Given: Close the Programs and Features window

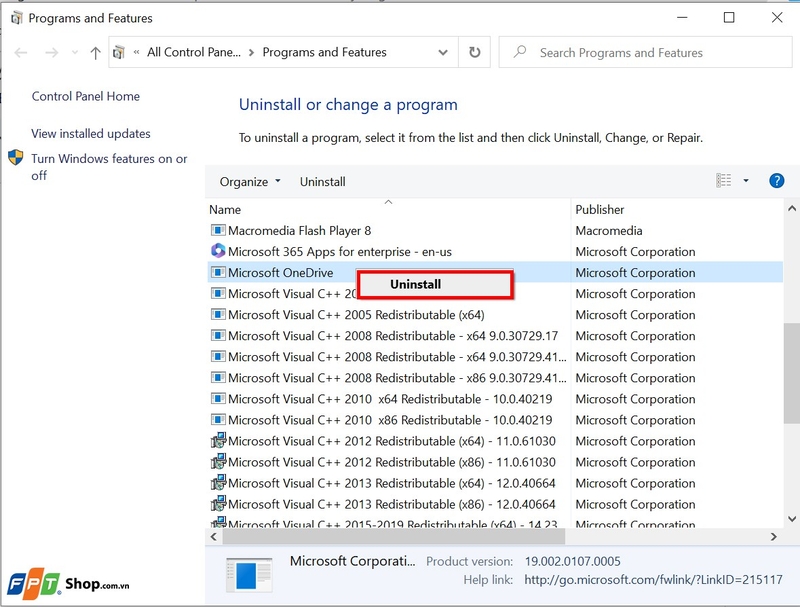Looking at the screenshot, I should 777,18.
